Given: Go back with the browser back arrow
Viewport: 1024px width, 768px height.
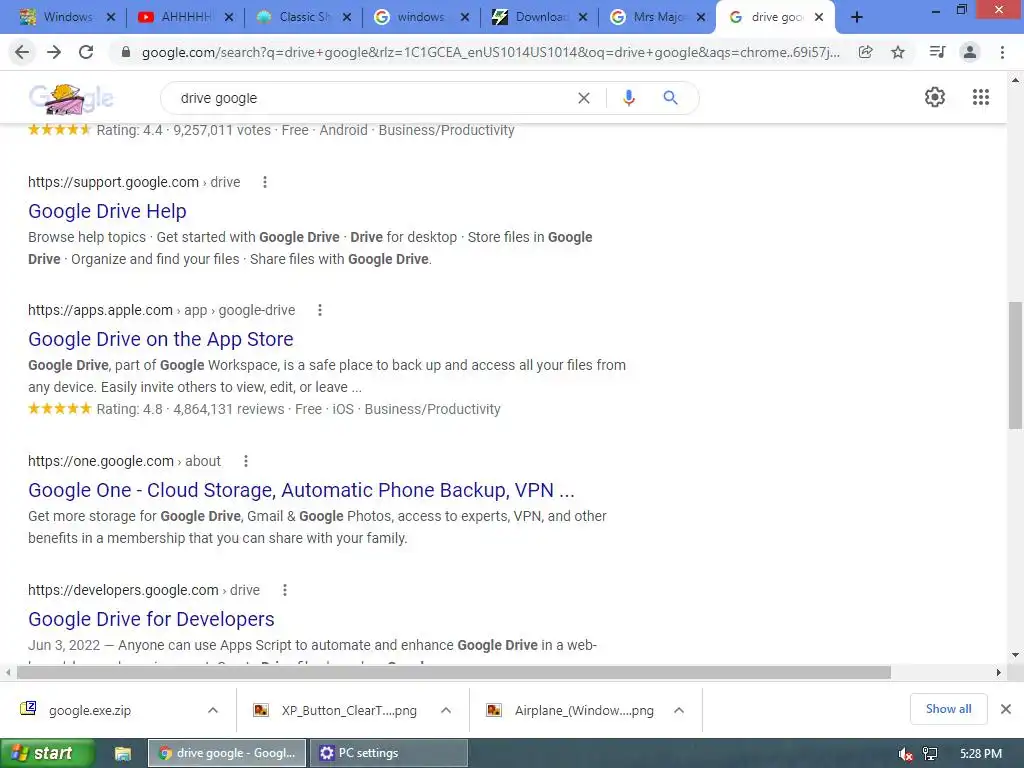Looking at the screenshot, I should coord(22,52).
